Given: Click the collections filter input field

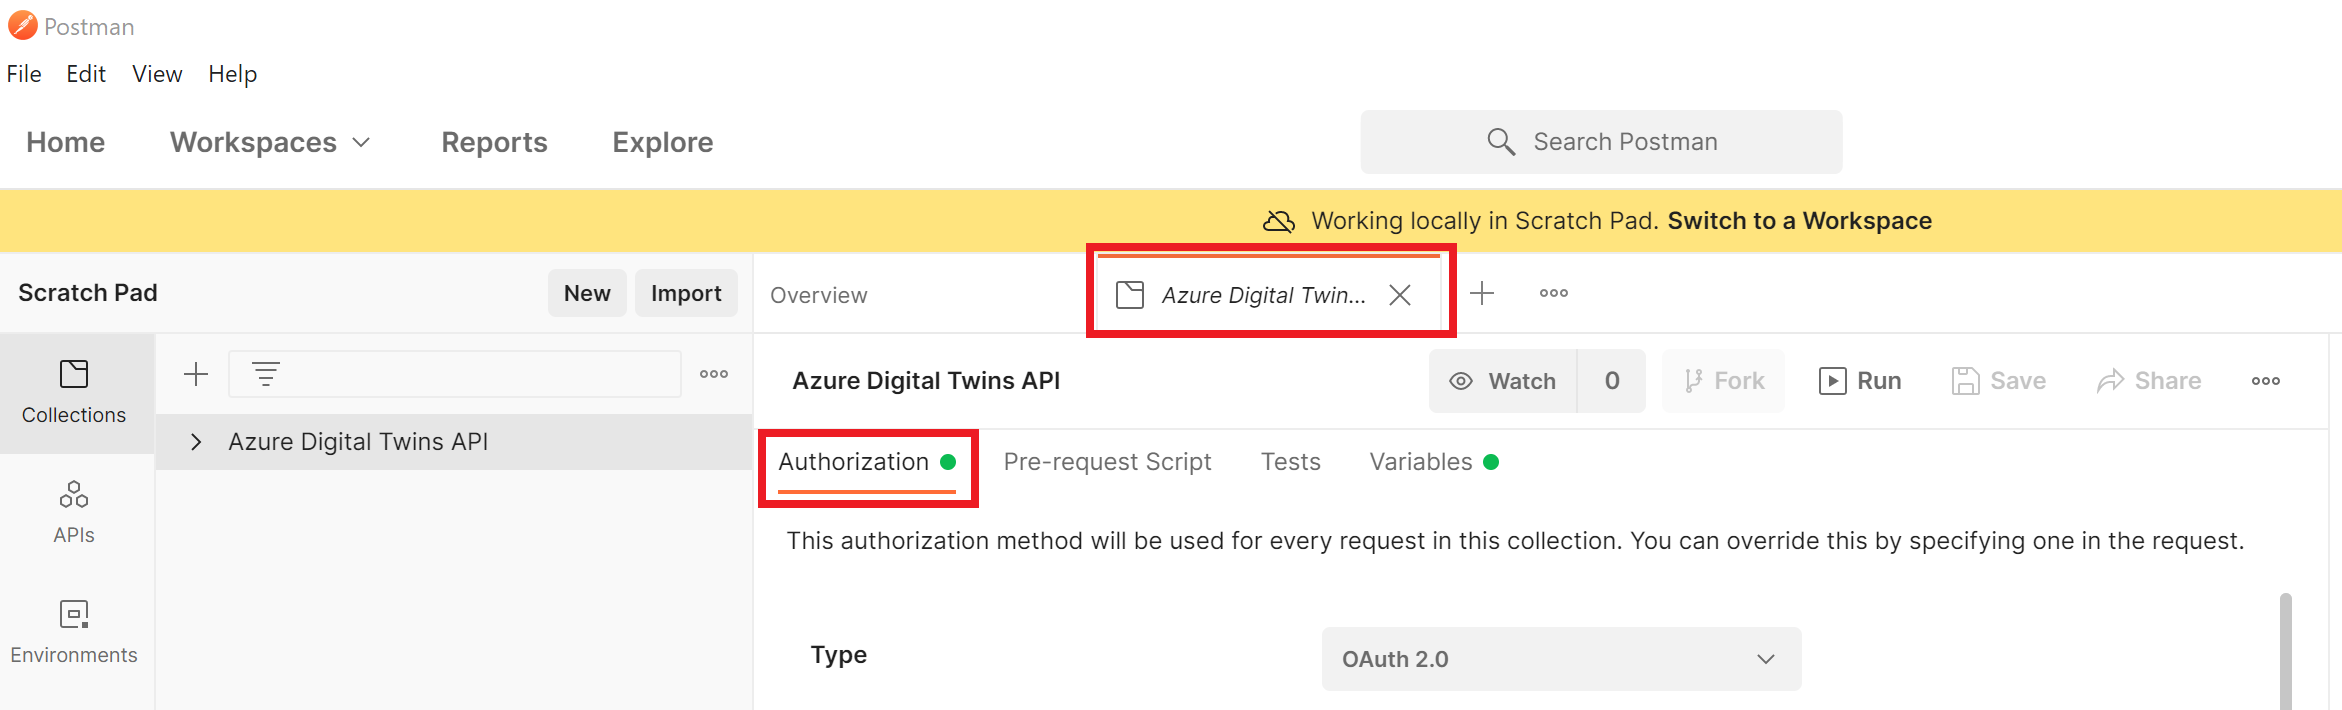Looking at the screenshot, I should coord(455,374).
